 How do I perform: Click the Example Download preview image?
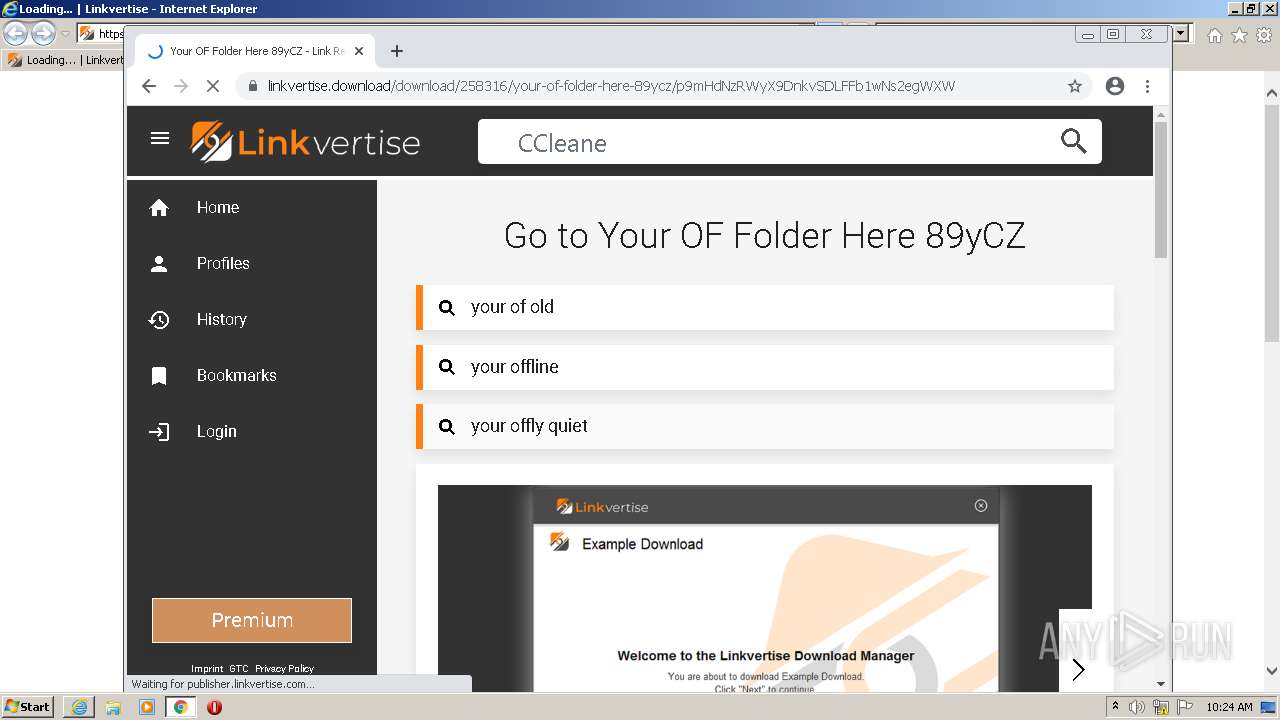pyautogui.click(x=765, y=588)
